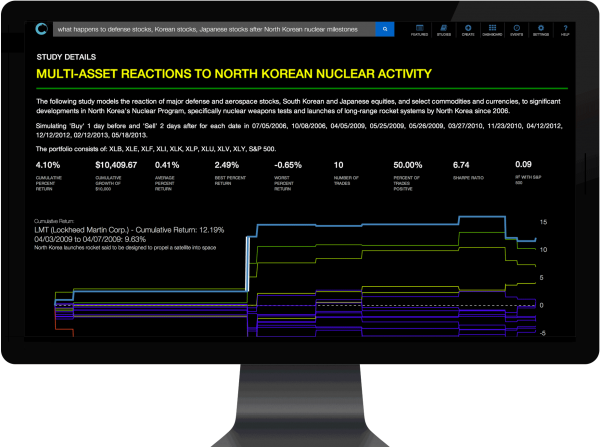Select the Create icon
The height and width of the screenshot is (447, 600).
[468, 29]
